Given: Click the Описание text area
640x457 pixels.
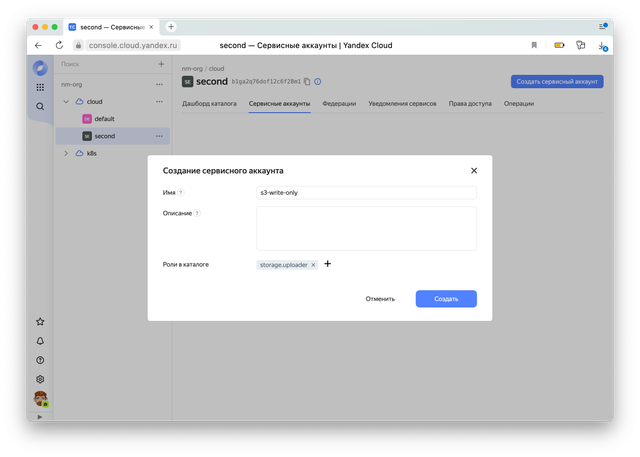Looking at the screenshot, I should [x=366, y=228].
